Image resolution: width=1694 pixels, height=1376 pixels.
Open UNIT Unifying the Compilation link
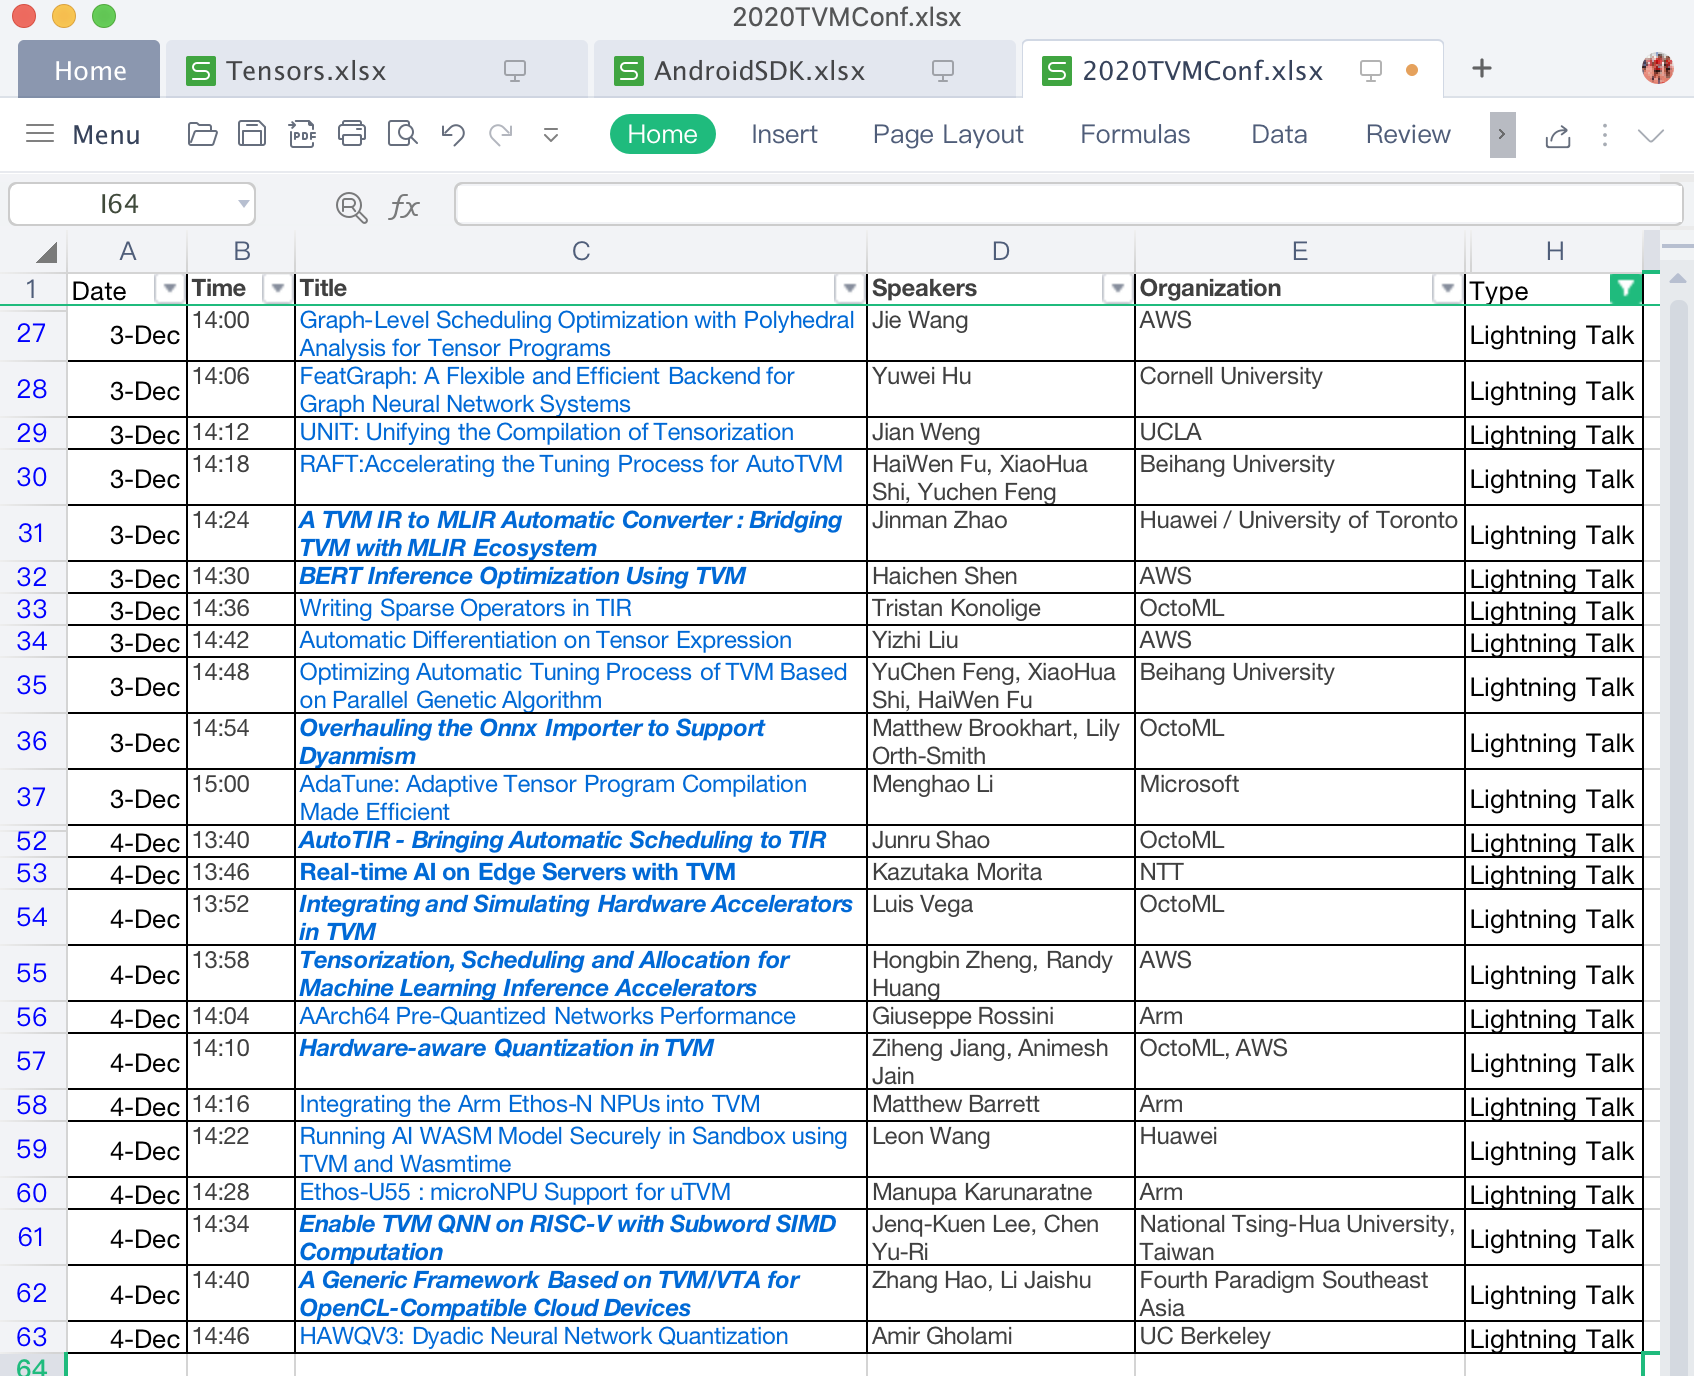click(x=546, y=432)
